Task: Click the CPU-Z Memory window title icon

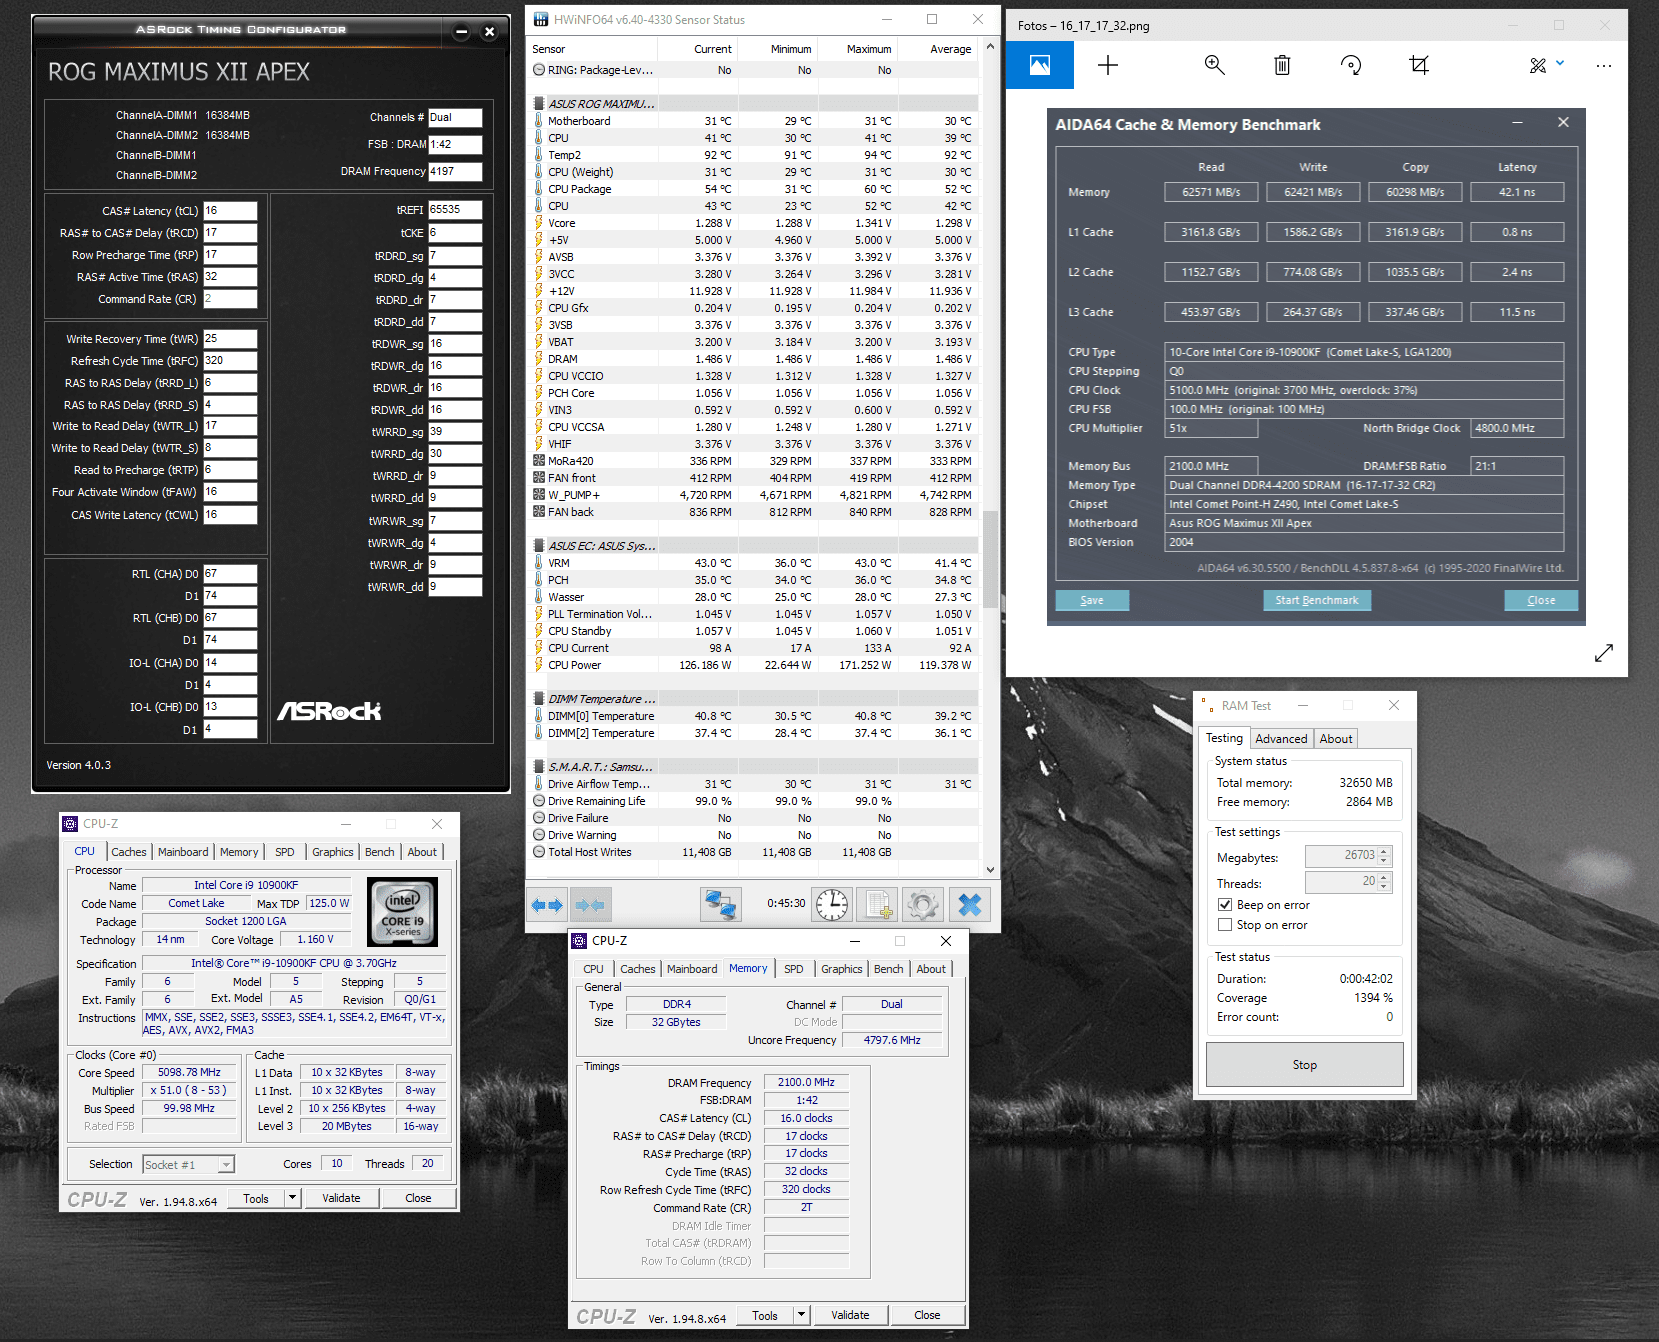Action: click(x=579, y=941)
